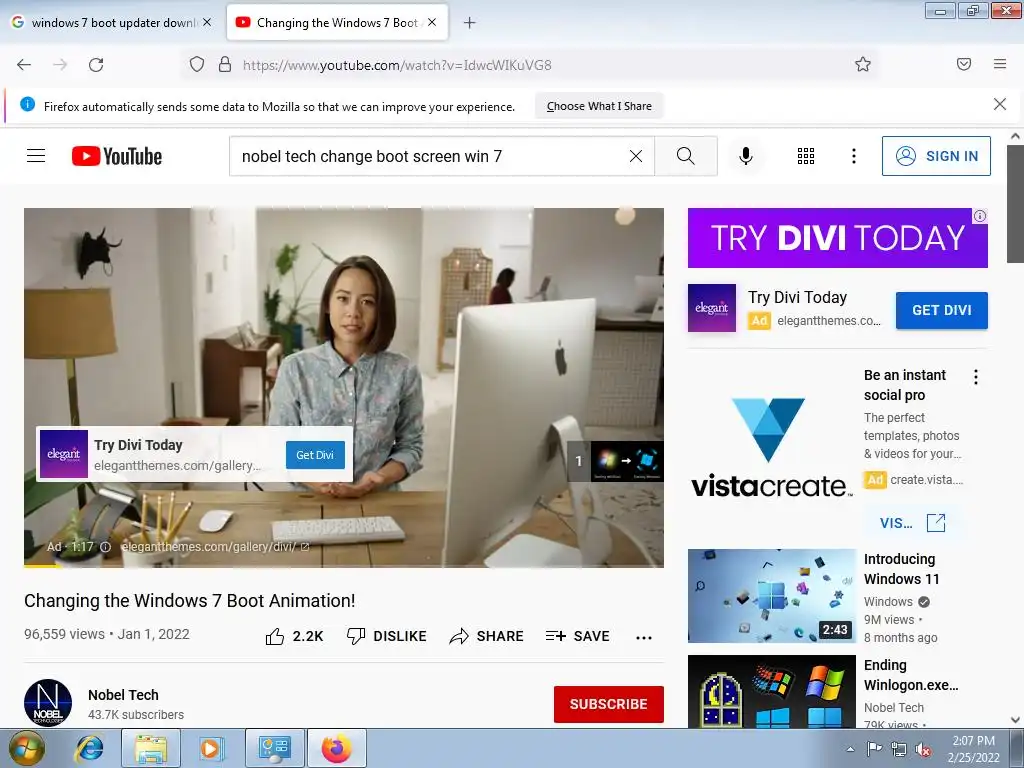Viewport: 1024px width, 768px height.
Task: Open the Windows Start menu
Action: pos(25,748)
